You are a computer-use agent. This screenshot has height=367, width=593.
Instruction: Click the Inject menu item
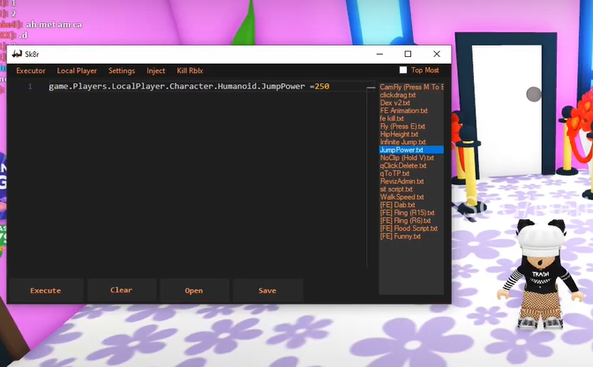pos(155,71)
